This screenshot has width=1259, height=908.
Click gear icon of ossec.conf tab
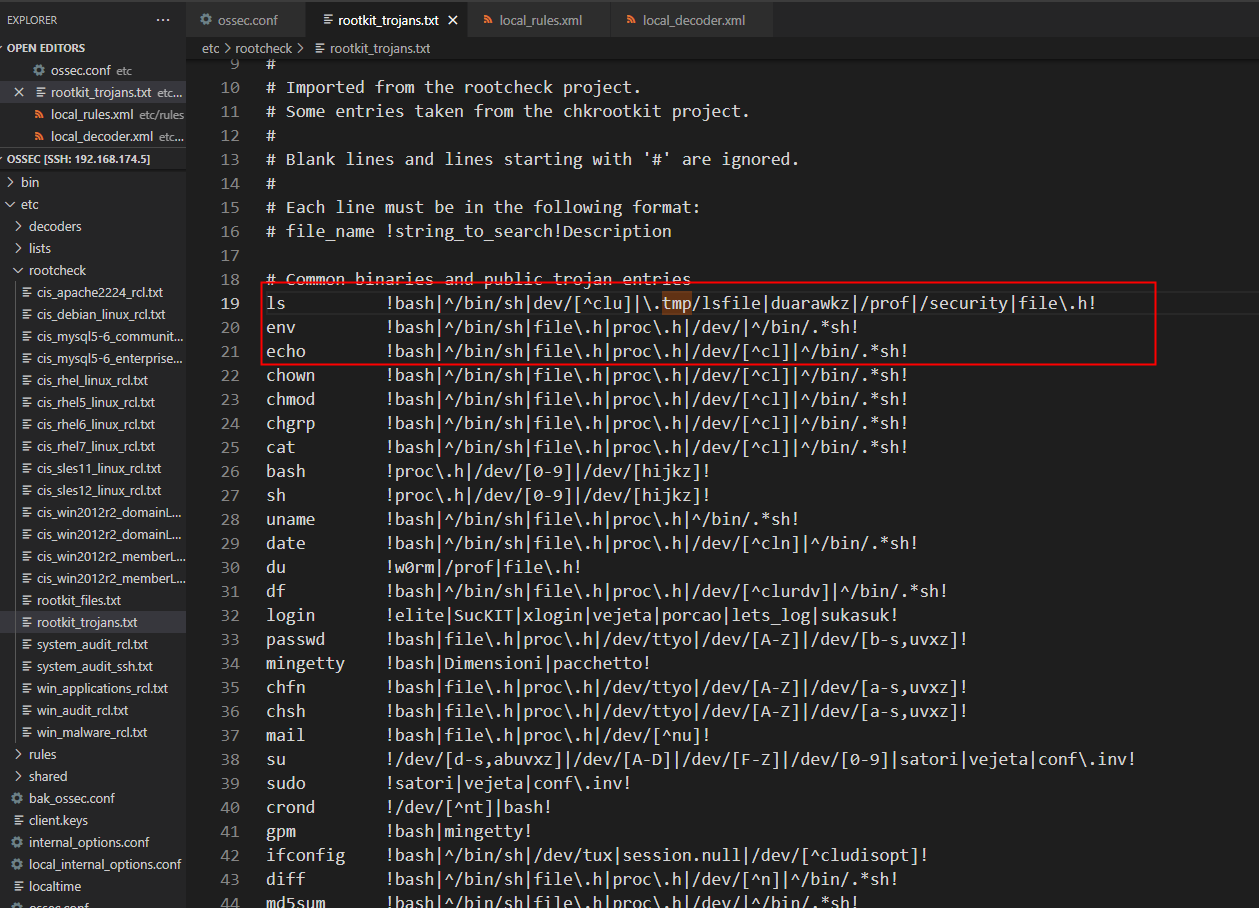click(206, 20)
